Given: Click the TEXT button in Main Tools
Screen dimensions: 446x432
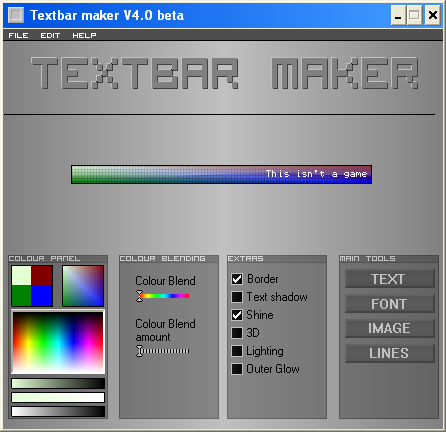Looking at the screenshot, I should 390,279.
